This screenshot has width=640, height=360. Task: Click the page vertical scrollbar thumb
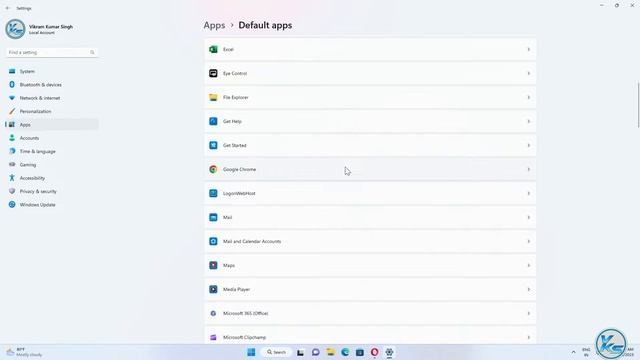click(x=638, y=105)
